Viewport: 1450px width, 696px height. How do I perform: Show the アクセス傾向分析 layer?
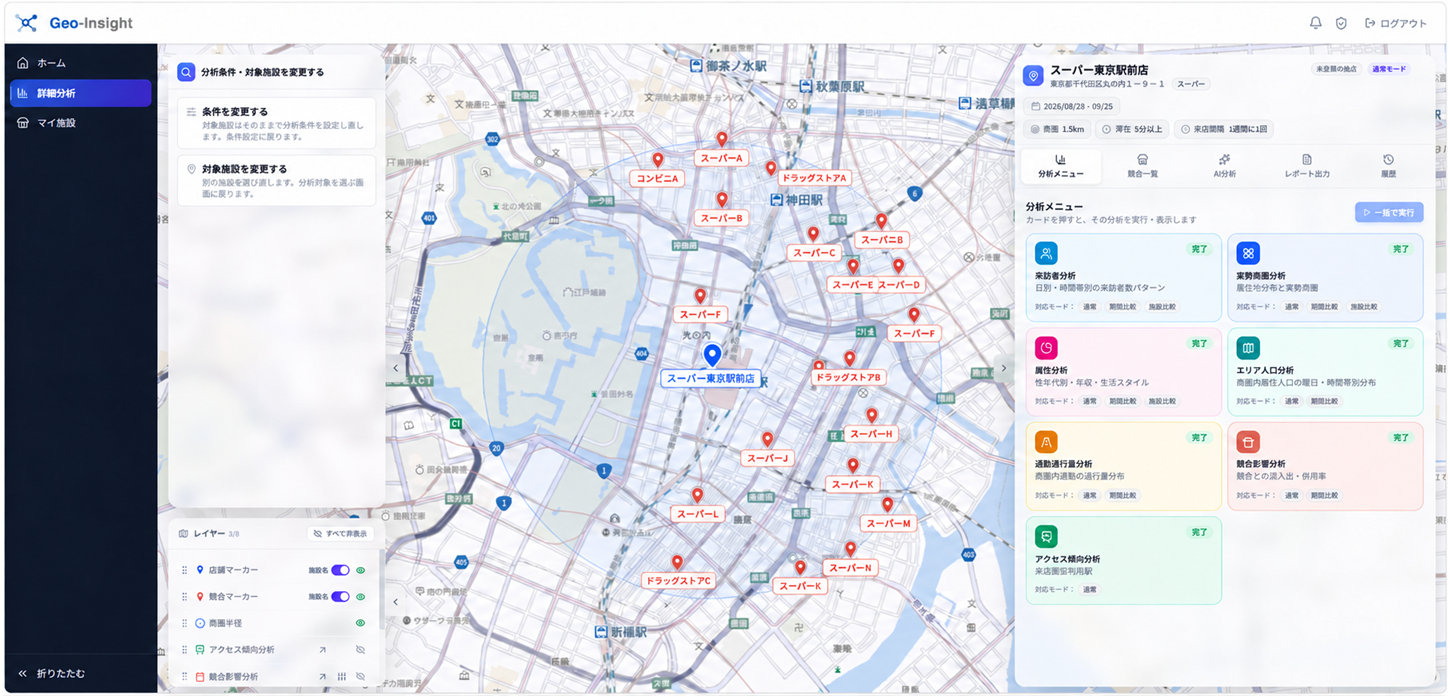pos(361,650)
